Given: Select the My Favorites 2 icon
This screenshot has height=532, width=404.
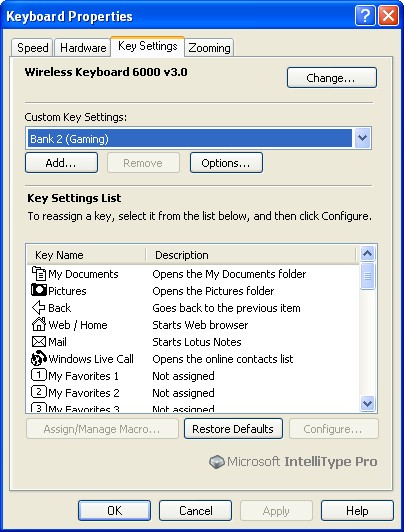Looking at the screenshot, I should click(x=39, y=392).
